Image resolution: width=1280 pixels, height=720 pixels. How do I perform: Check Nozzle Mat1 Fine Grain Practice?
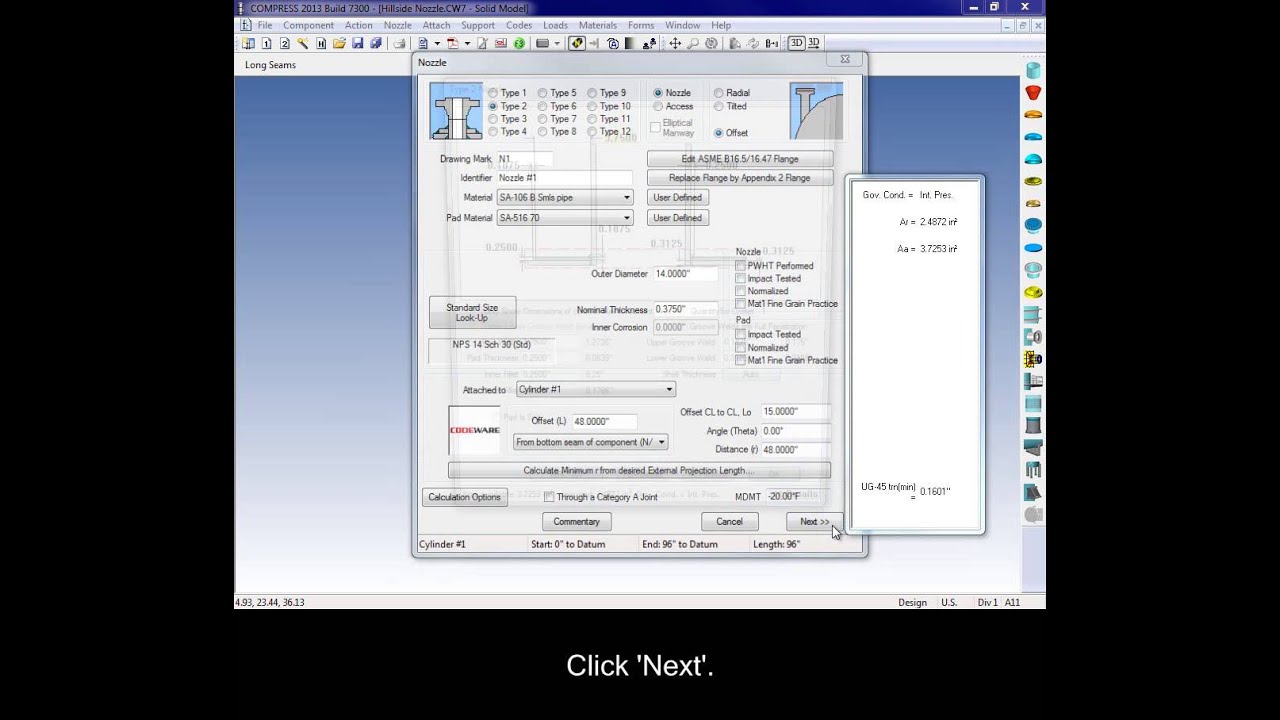tap(741, 304)
